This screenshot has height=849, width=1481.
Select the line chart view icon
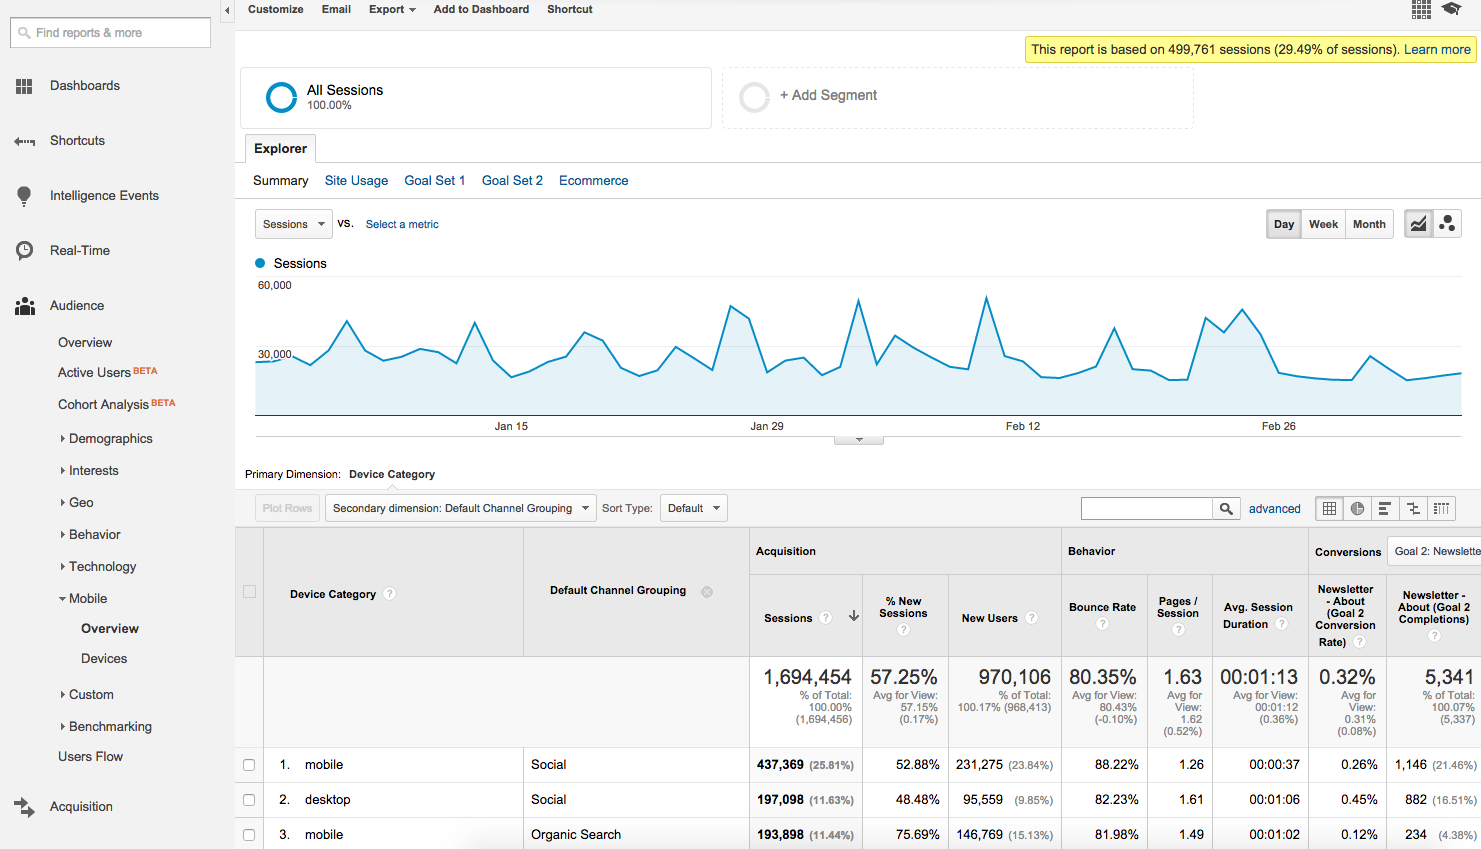click(x=1418, y=224)
